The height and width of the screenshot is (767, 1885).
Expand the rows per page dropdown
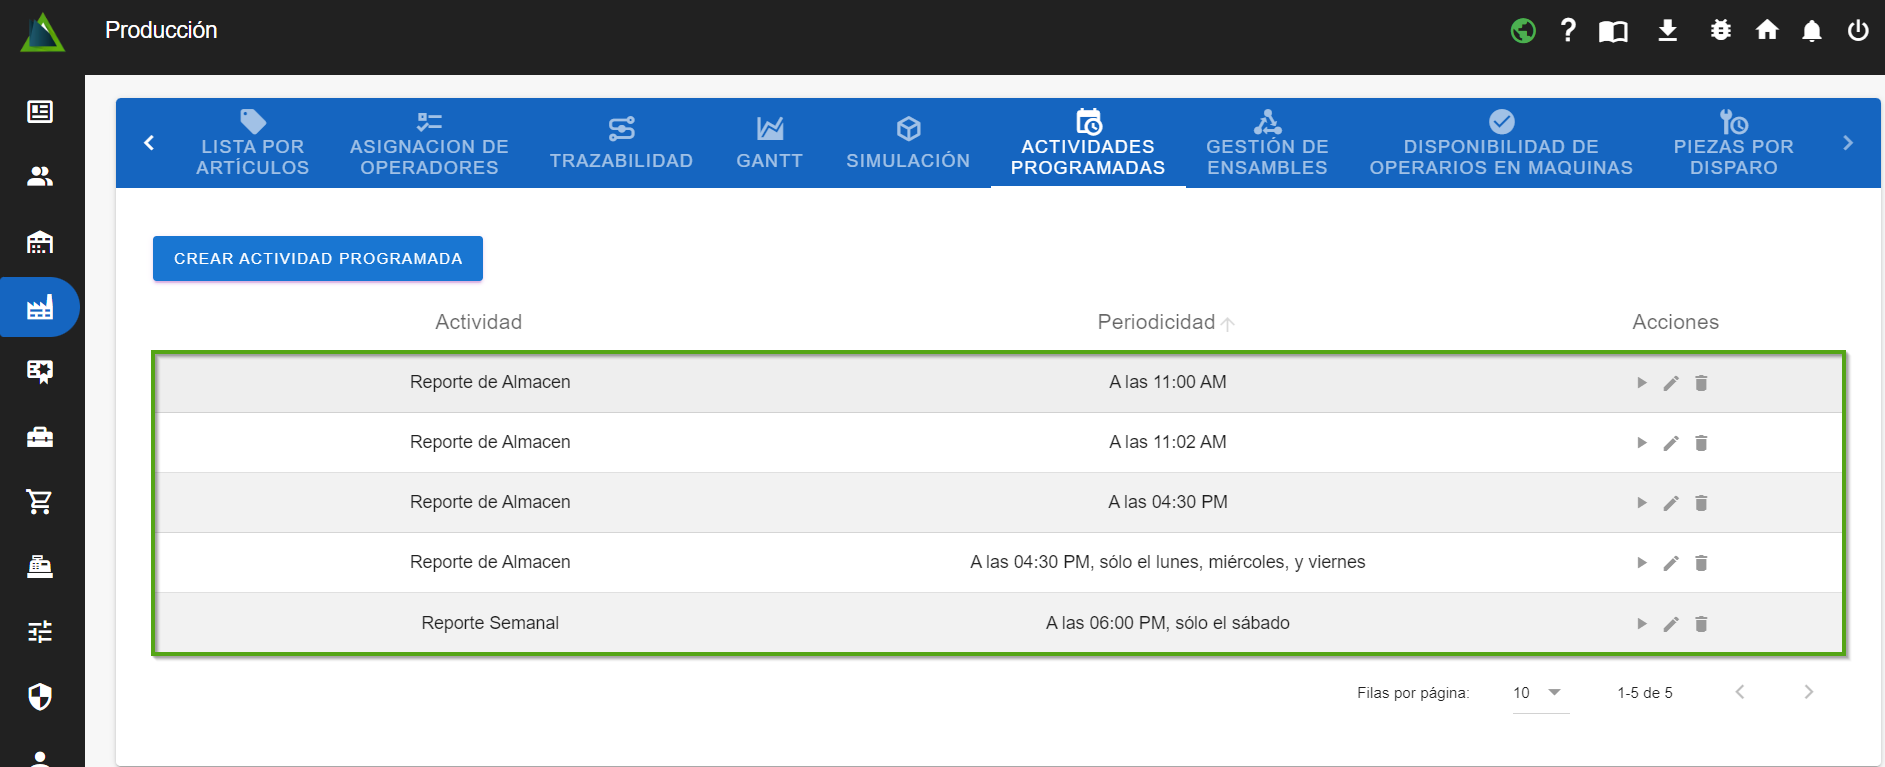pos(1540,693)
